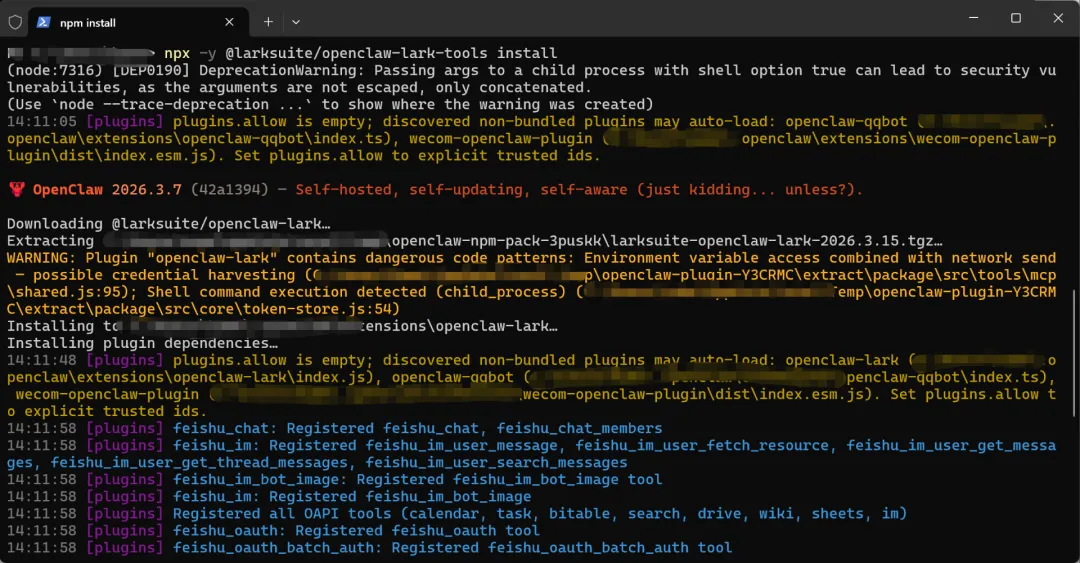Click "feishu_oauth:" text
This screenshot has height=563, width=1080.
pyautogui.click(x=229, y=531)
